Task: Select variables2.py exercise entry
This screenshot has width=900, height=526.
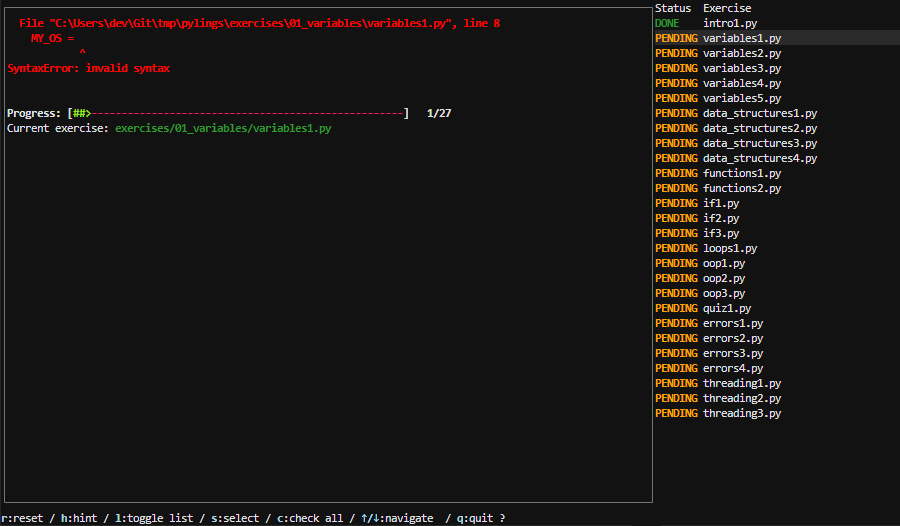Action: [x=742, y=53]
